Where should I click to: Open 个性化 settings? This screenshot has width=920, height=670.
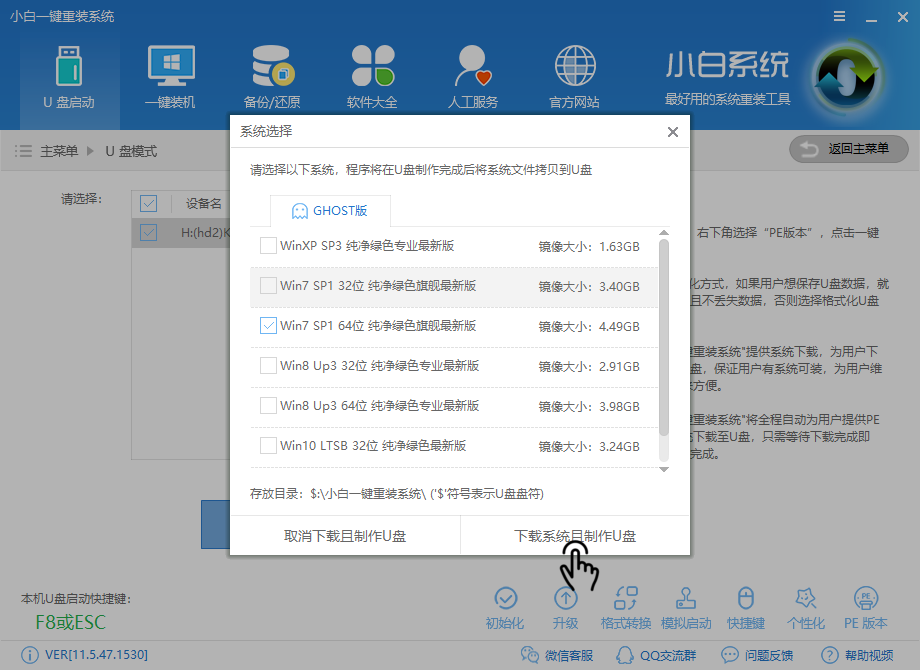806,605
